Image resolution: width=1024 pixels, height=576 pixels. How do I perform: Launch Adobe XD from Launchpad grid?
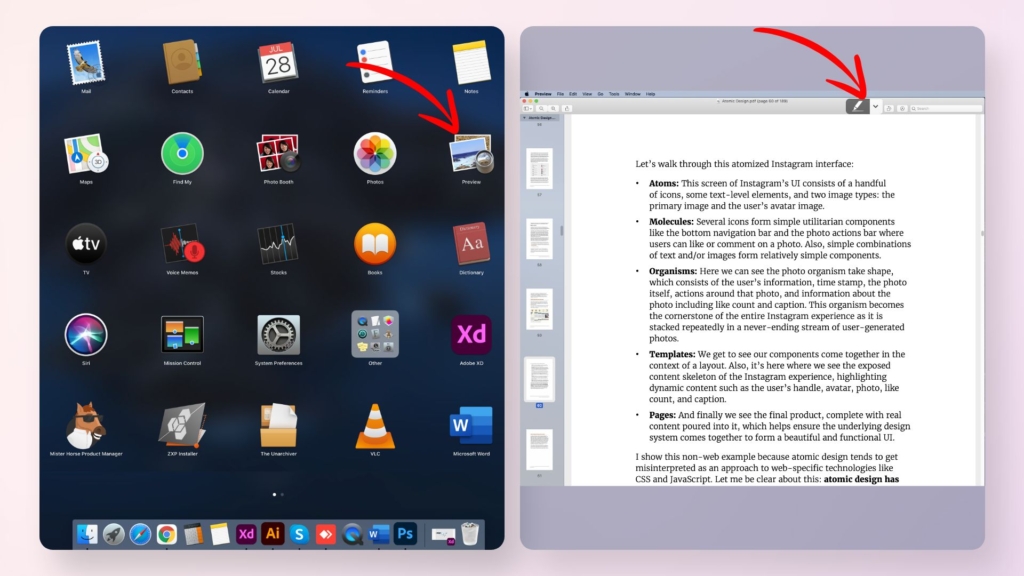click(471, 334)
